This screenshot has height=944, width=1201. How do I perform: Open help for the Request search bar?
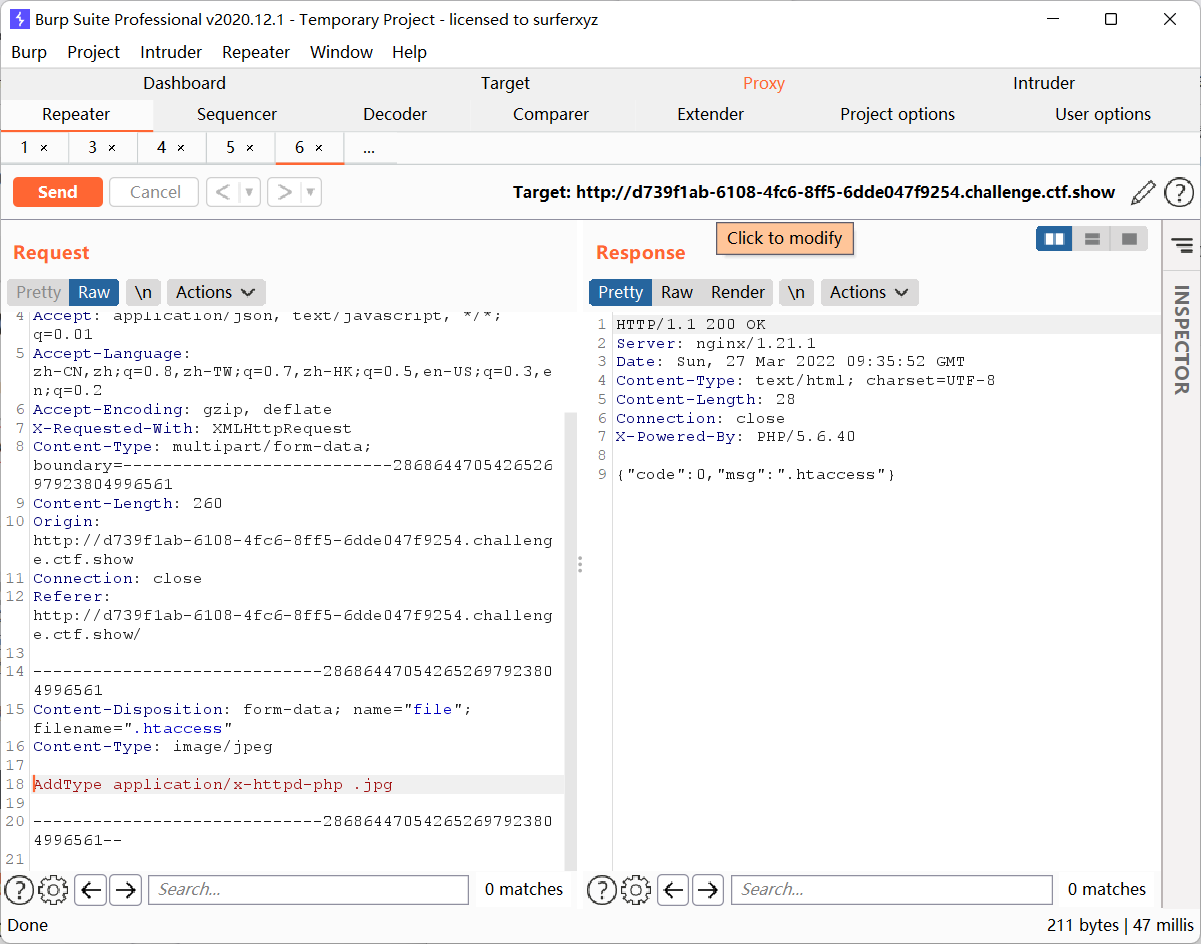click(19, 889)
